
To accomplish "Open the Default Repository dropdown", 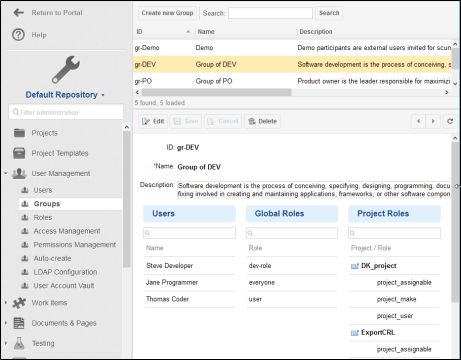I will 65,95.
